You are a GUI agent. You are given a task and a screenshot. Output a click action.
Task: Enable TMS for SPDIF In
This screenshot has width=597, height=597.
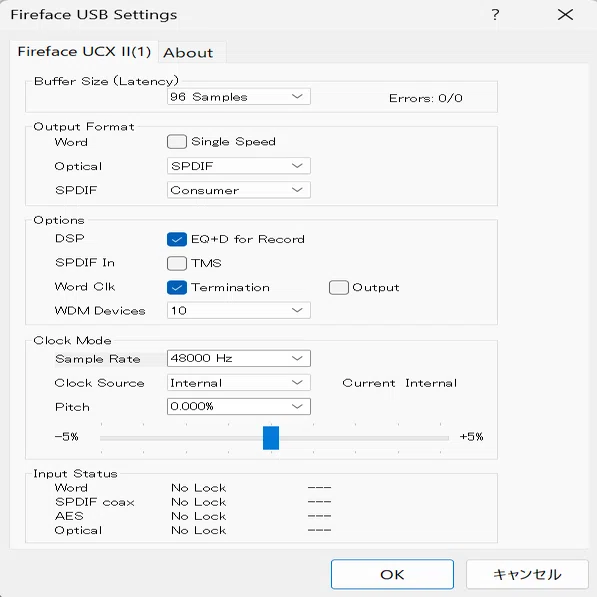tap(177, 263)
